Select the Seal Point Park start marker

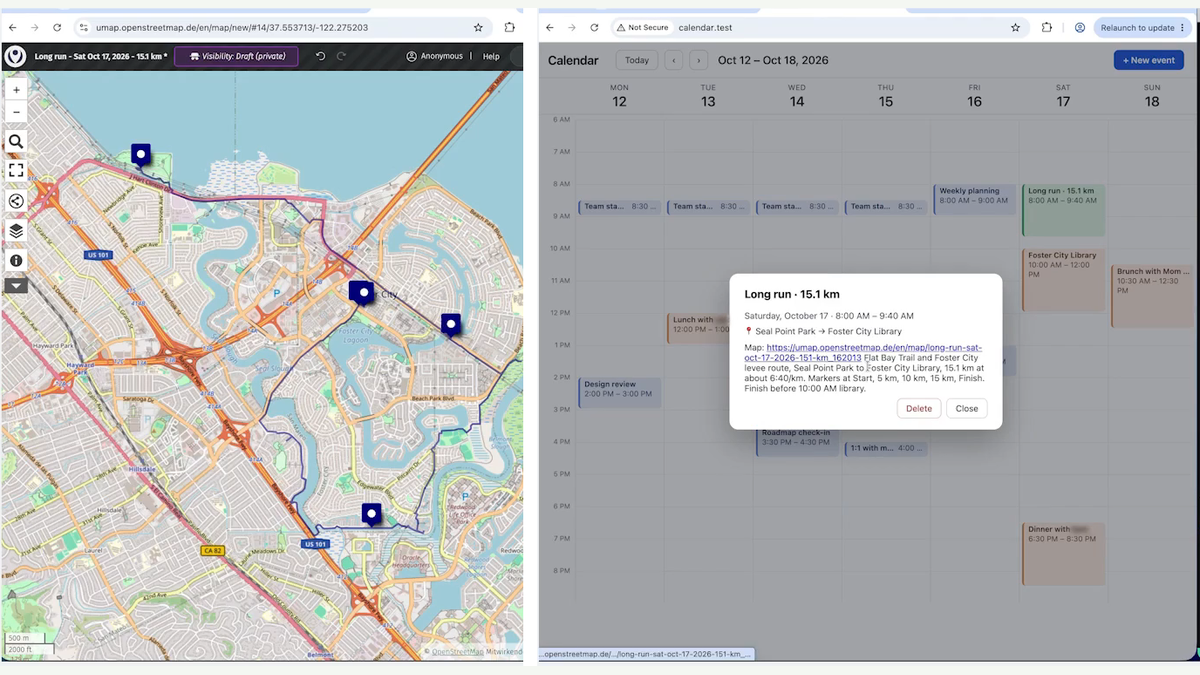click(141, 155)
